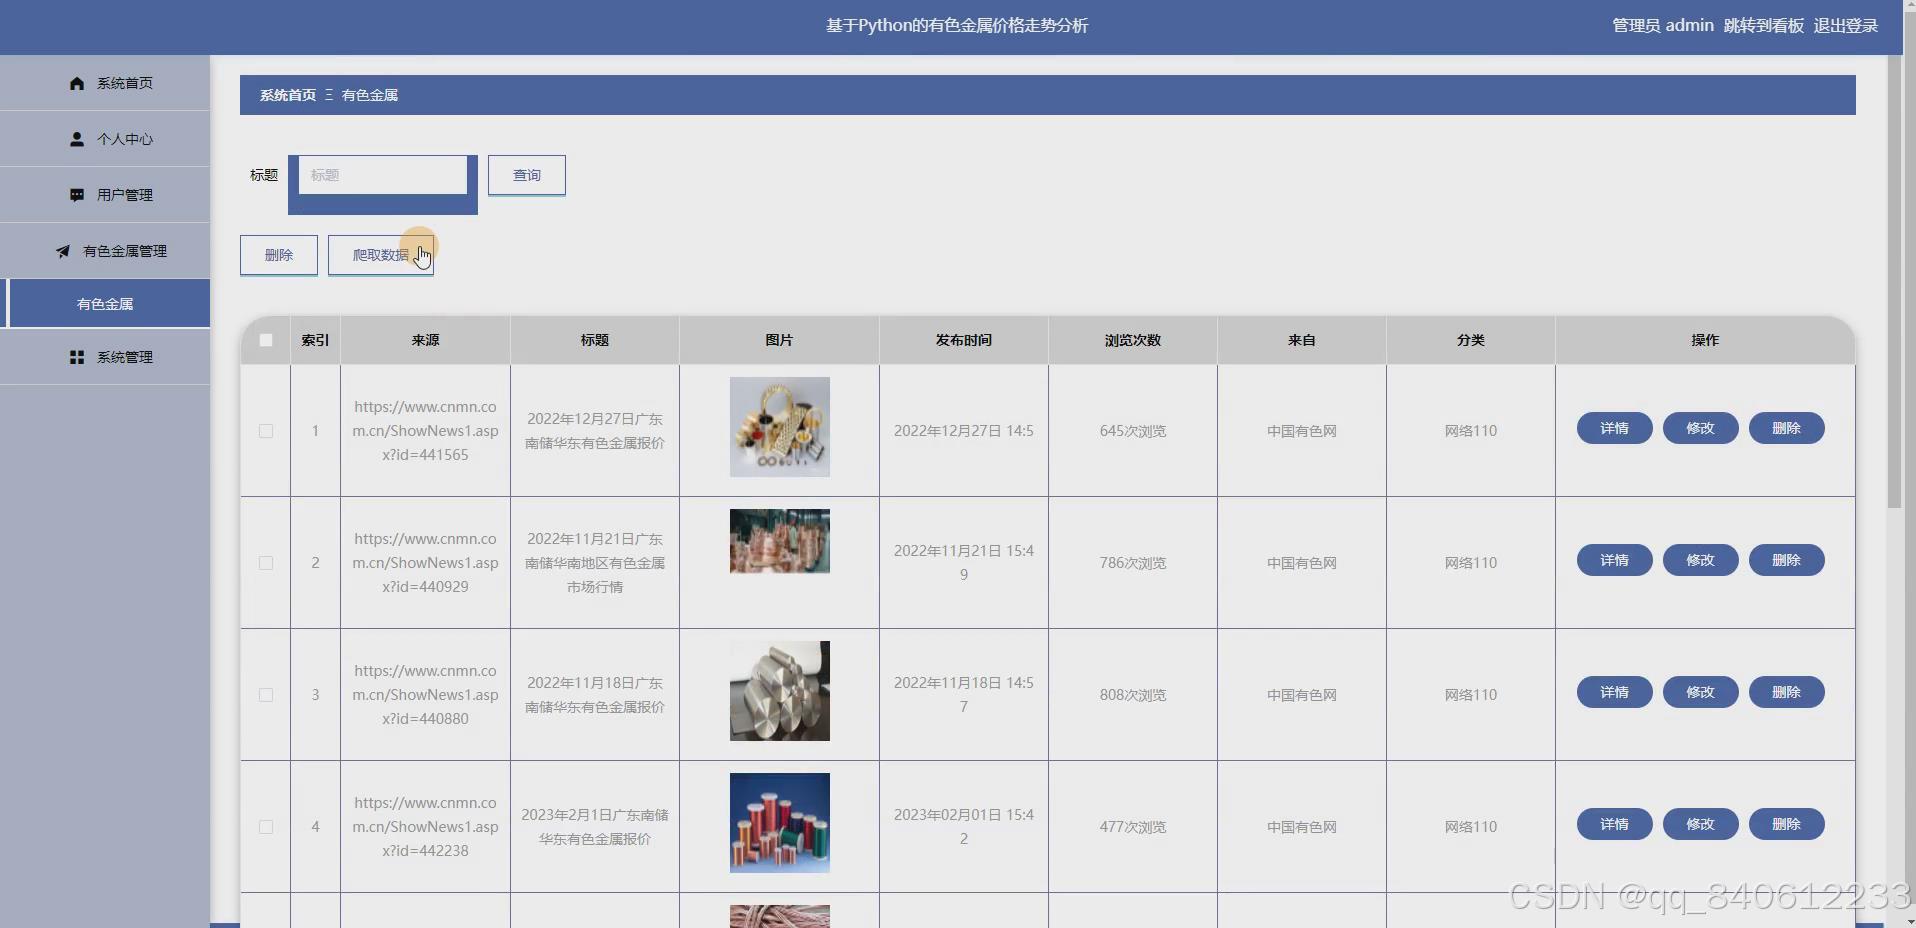1916x928 pixels.
Task: Click the copper coils thumbnail in row 2
Action: [780, 541]
